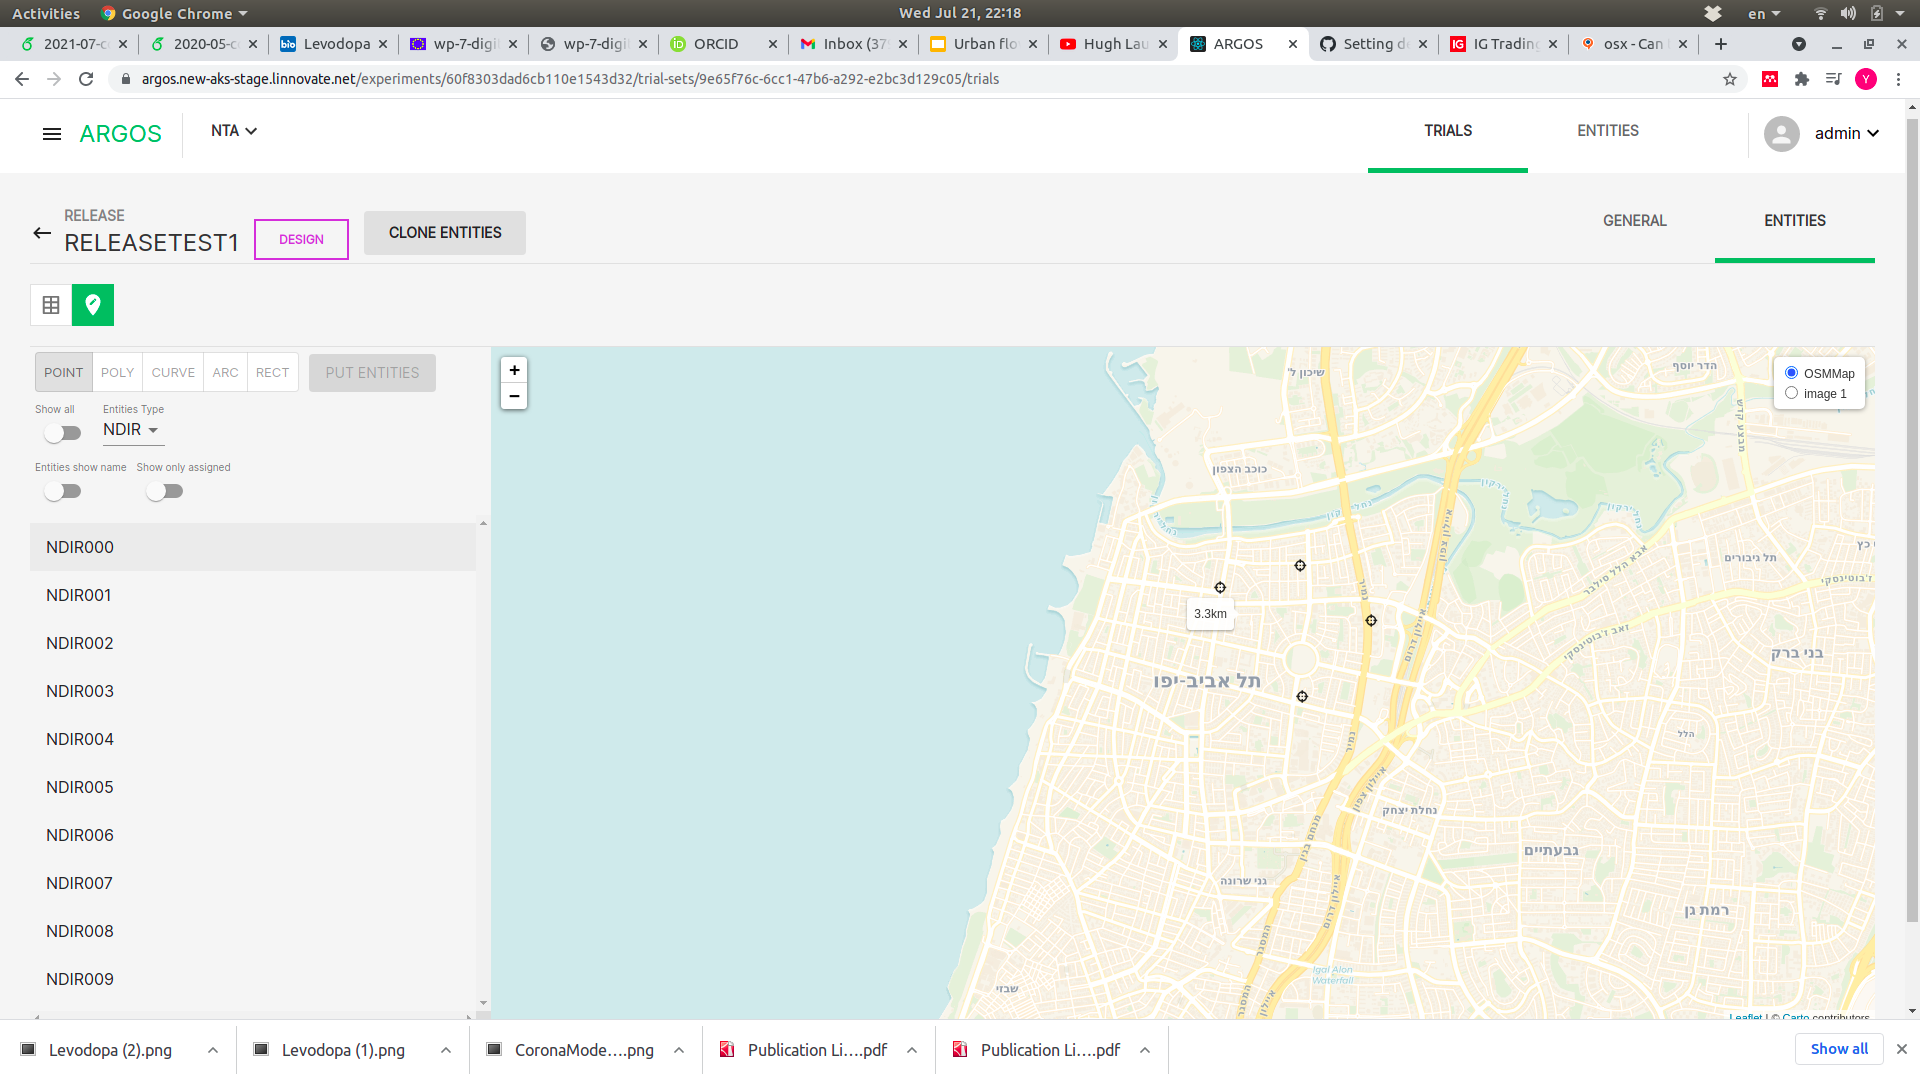Select the NDIR003 entity in the list

80,690
